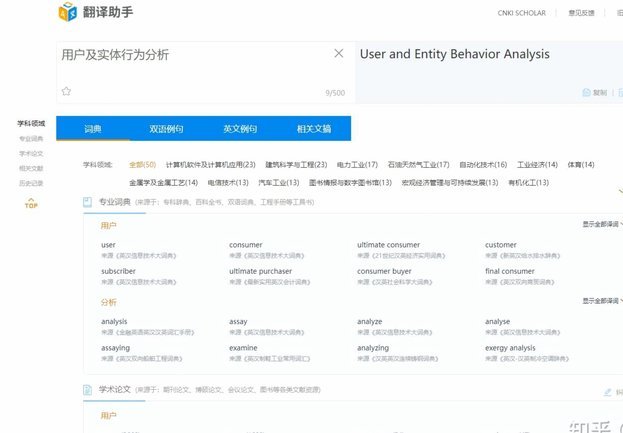Filter by 汽车工业(13)

pyautogui.click(x=279, y=183)
